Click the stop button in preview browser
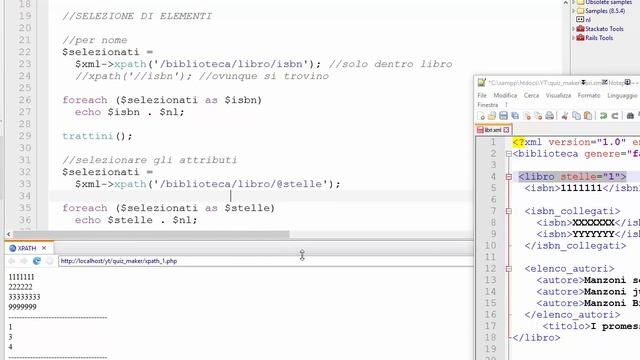Screen dimensions: 640x360 pyautogui.click(x=49, y=261)
